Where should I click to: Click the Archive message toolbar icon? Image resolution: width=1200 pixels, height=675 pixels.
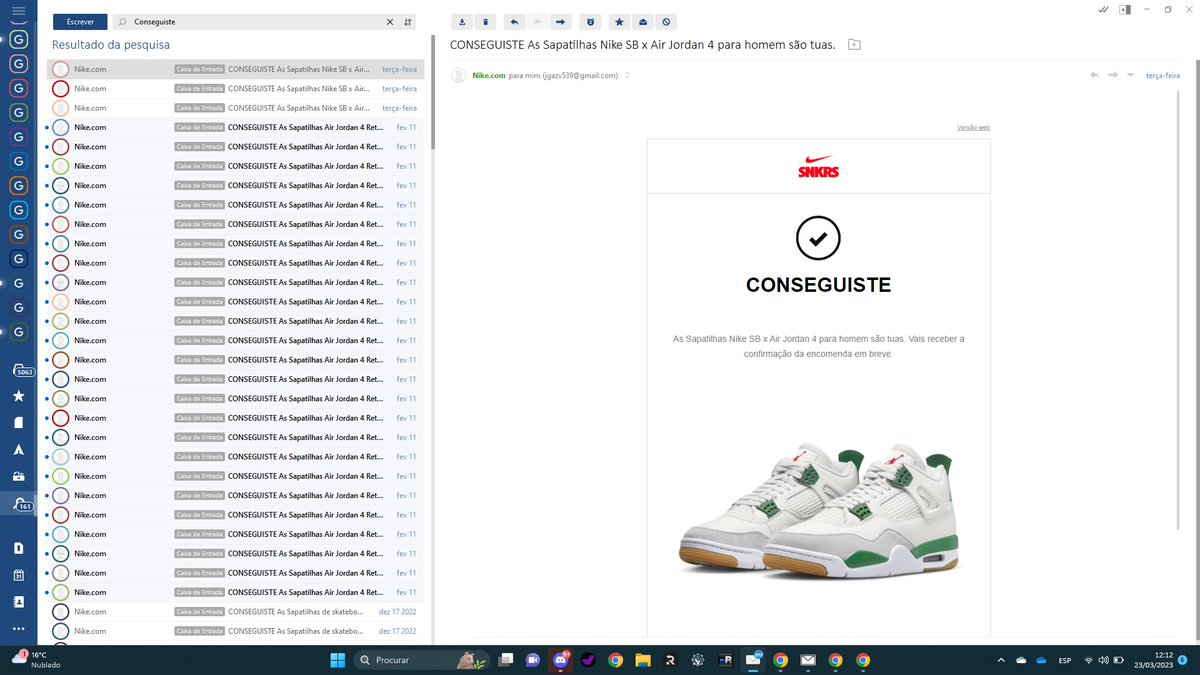point(463,21)
